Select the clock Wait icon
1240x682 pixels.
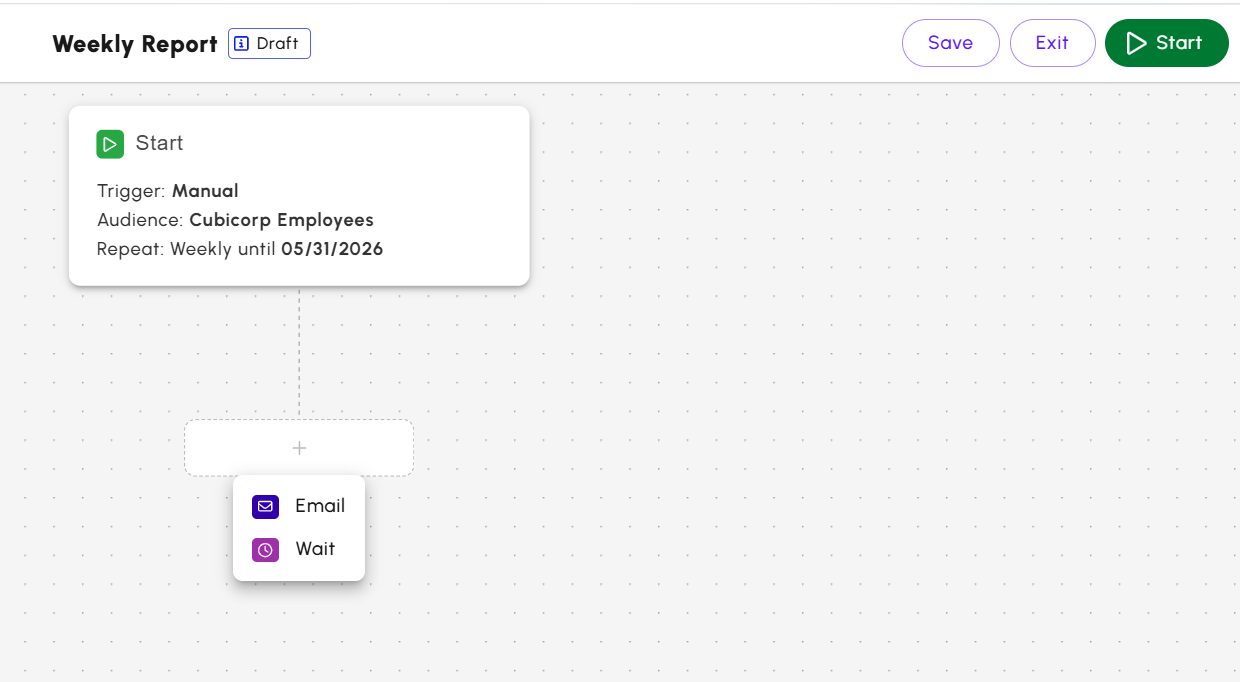point(265,550)
